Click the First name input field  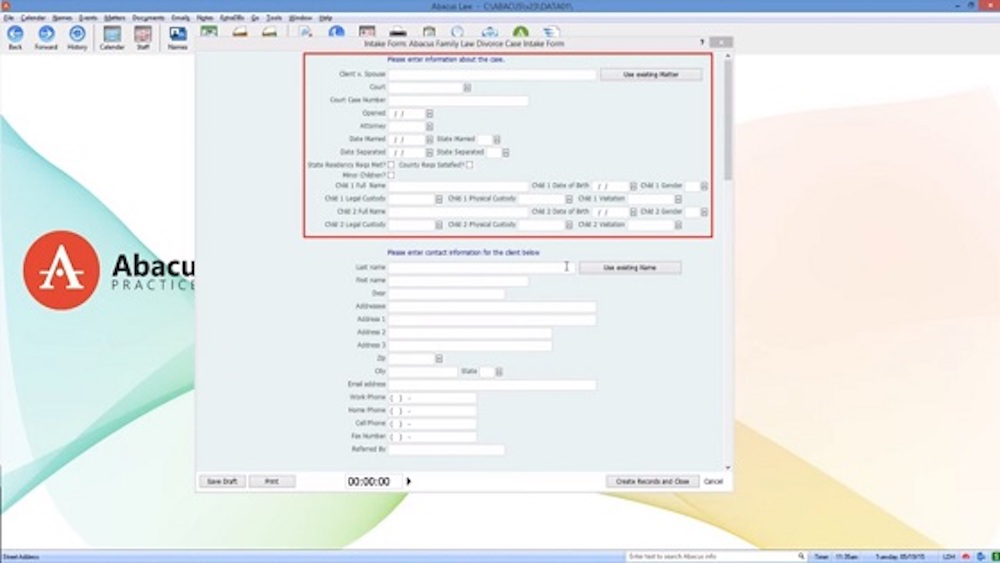[458, 281]
